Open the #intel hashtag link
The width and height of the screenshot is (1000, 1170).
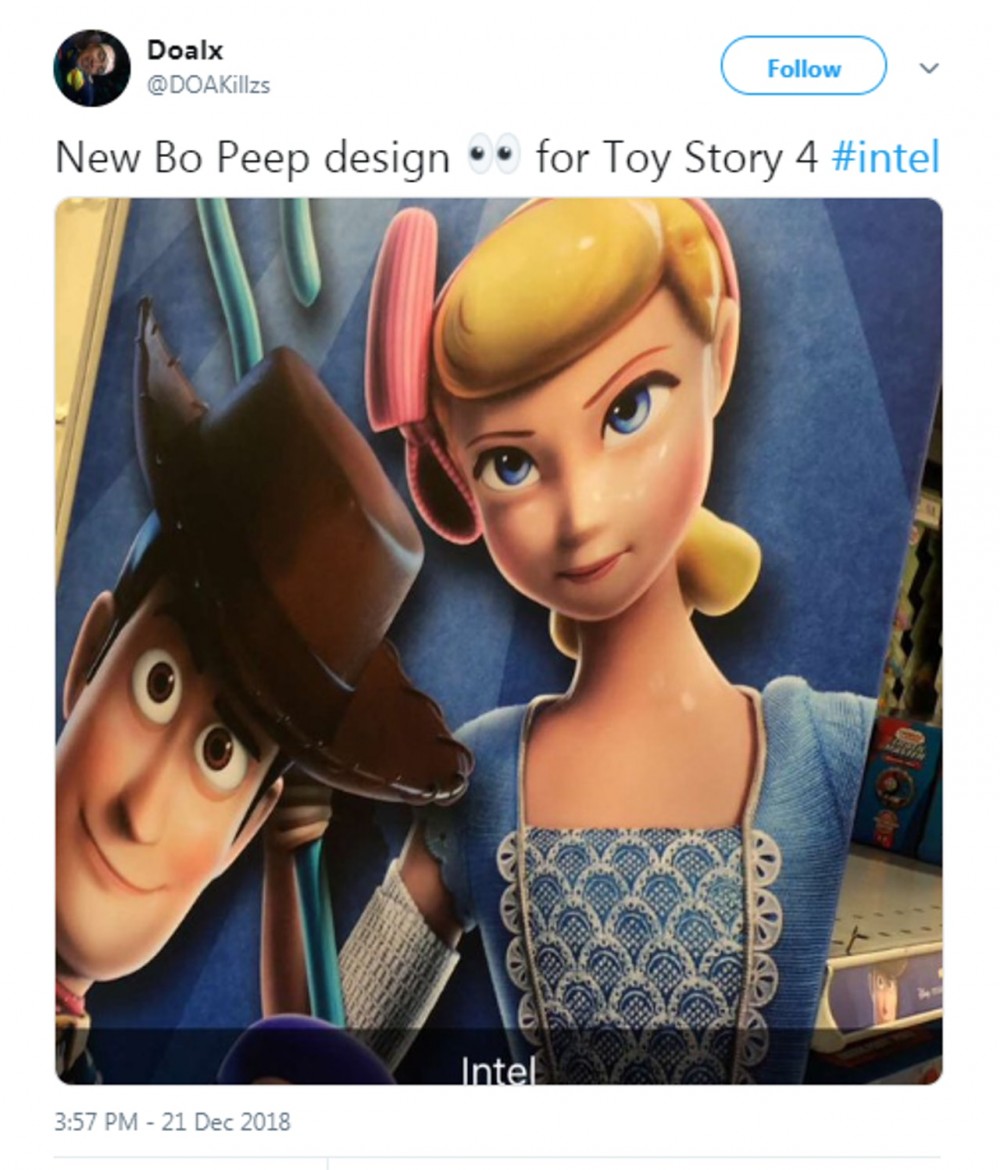pos(885,157)
